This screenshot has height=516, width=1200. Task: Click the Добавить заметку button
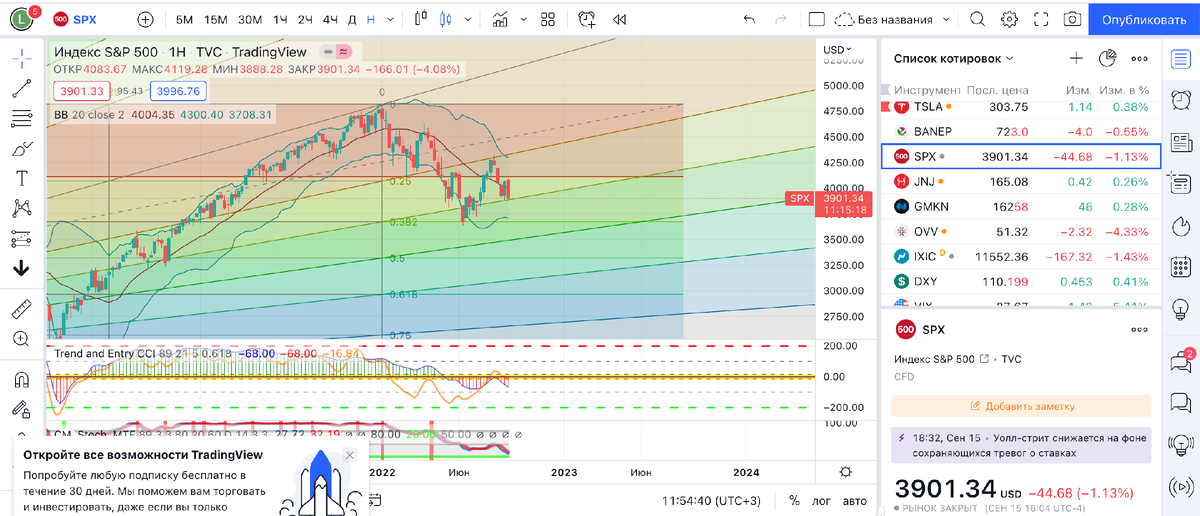pos(1021,406)
